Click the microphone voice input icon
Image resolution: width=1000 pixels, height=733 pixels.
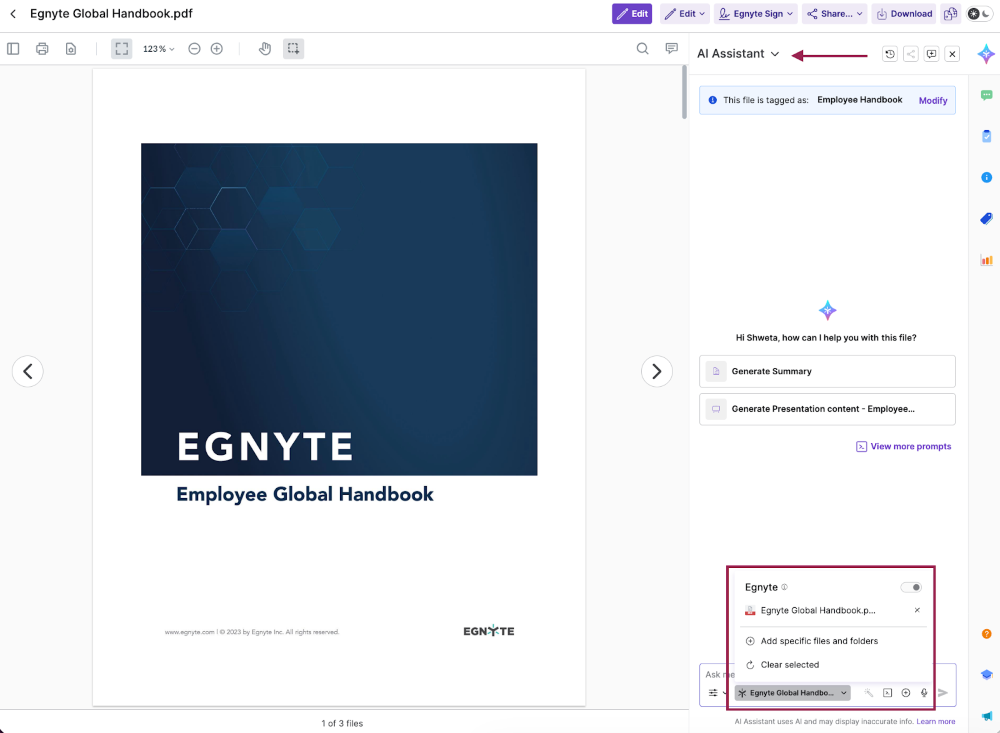924,693
